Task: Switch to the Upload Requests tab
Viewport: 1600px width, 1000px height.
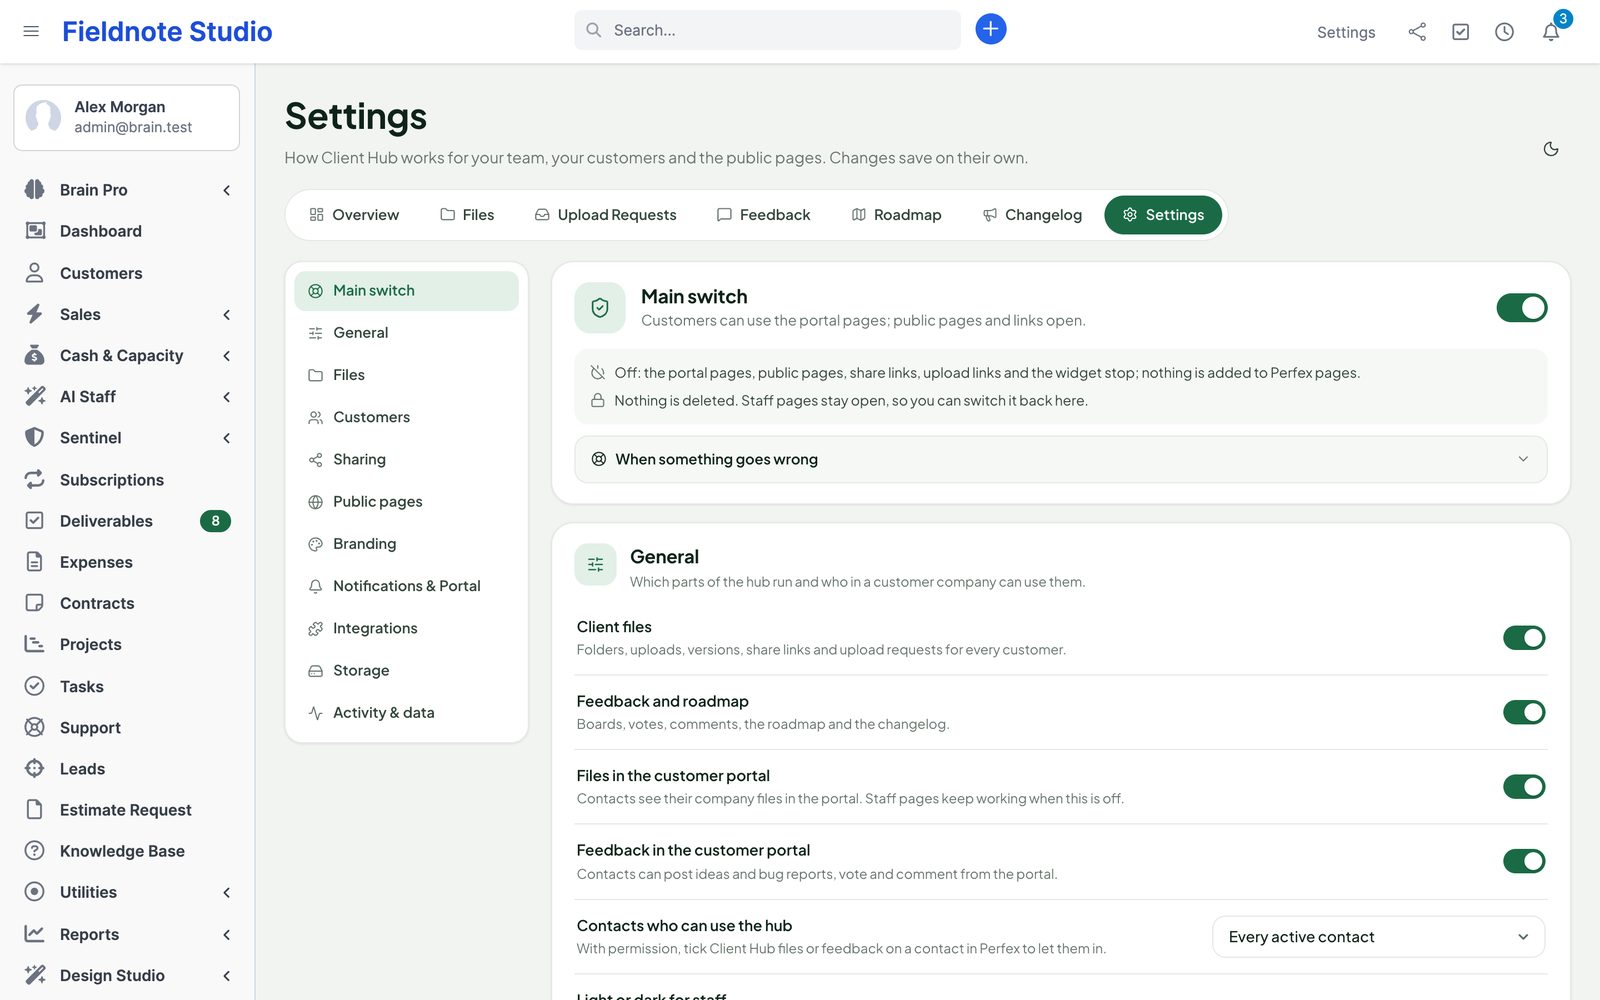Action: (x=605, y=215)
